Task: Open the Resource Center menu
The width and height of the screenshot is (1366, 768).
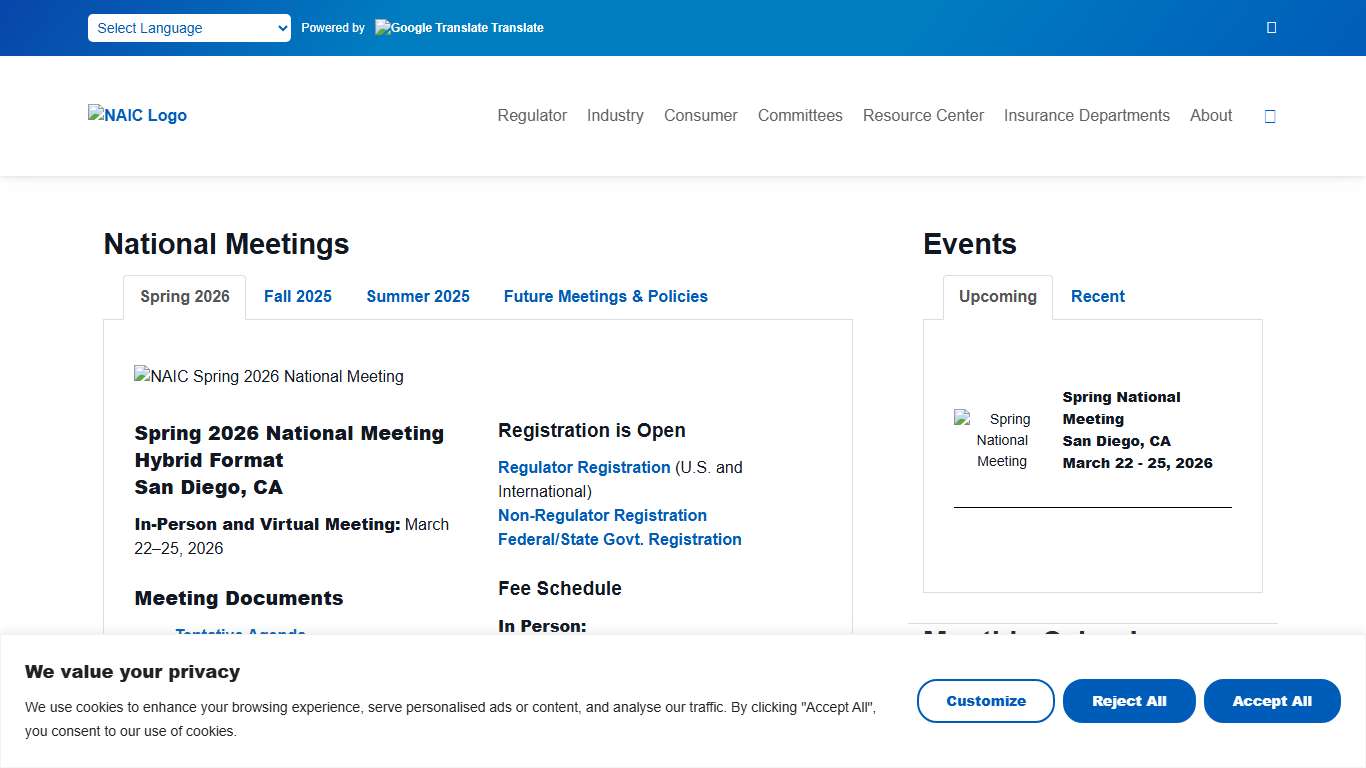Action: (x=923, y=115)
